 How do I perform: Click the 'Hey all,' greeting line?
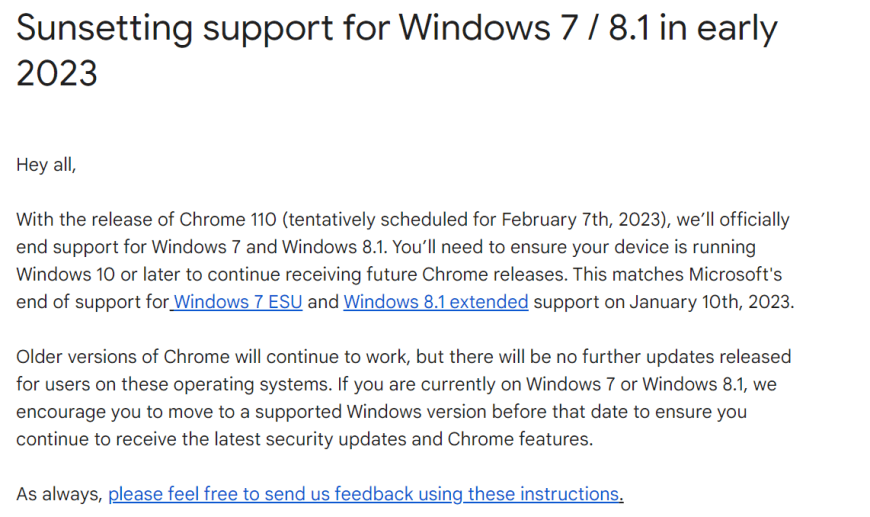tap(46, 165)
